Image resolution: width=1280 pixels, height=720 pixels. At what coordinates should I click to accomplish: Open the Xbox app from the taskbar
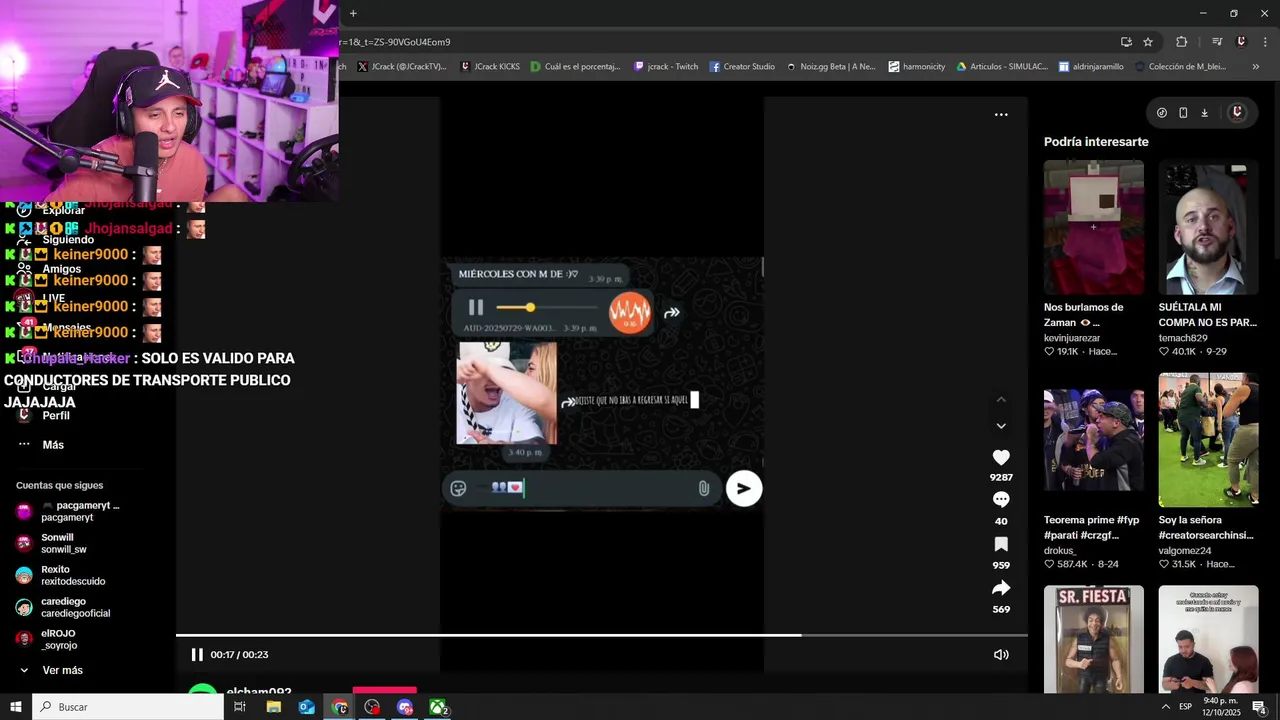[438, 707]
